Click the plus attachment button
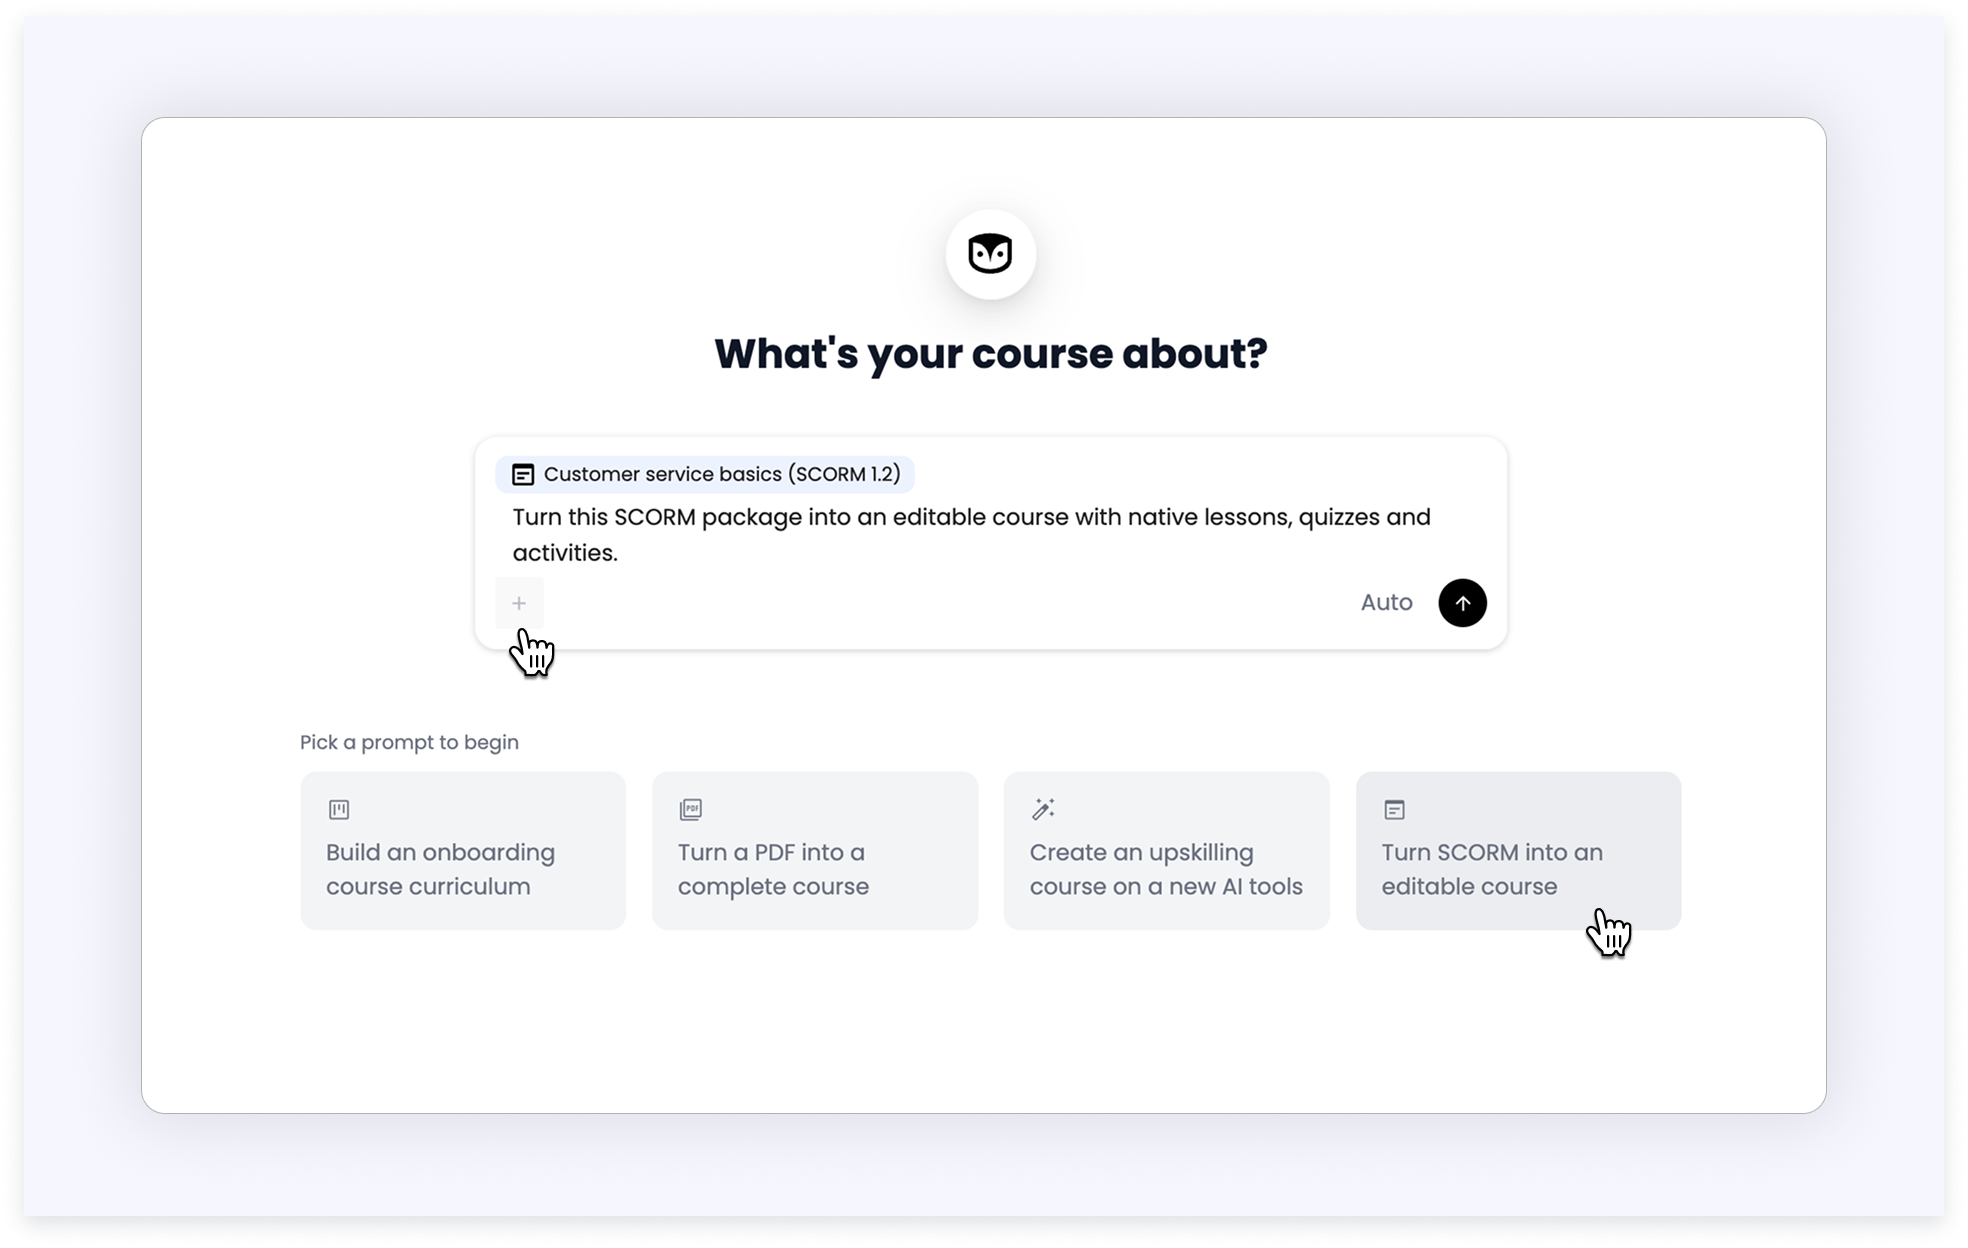 pos(519,603)
